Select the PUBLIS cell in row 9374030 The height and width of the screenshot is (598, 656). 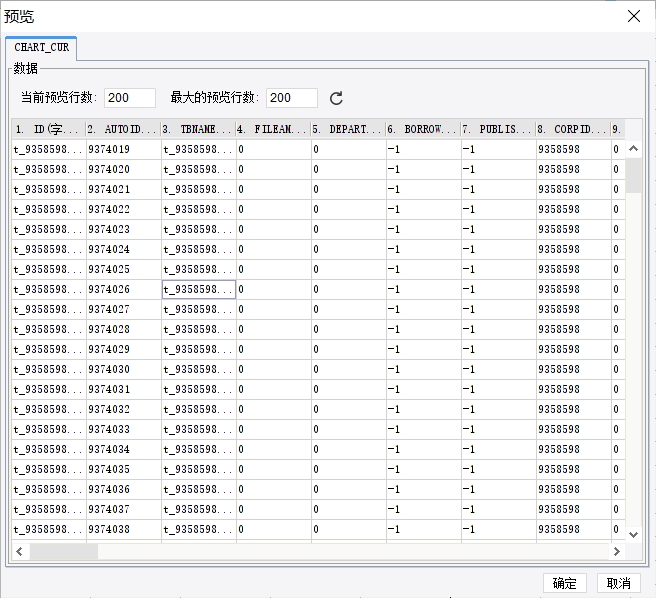499,370
